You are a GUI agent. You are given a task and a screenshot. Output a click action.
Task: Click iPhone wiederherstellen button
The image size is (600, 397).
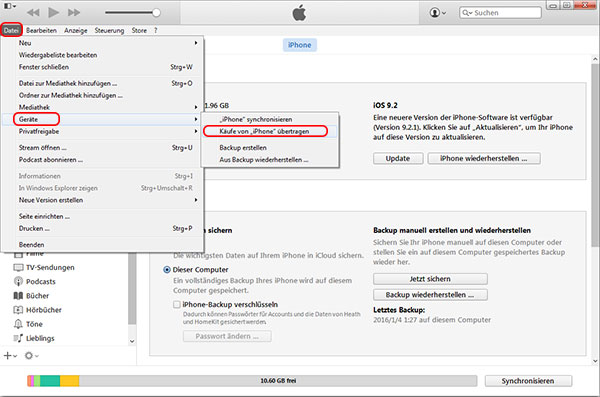click(484, 158)
